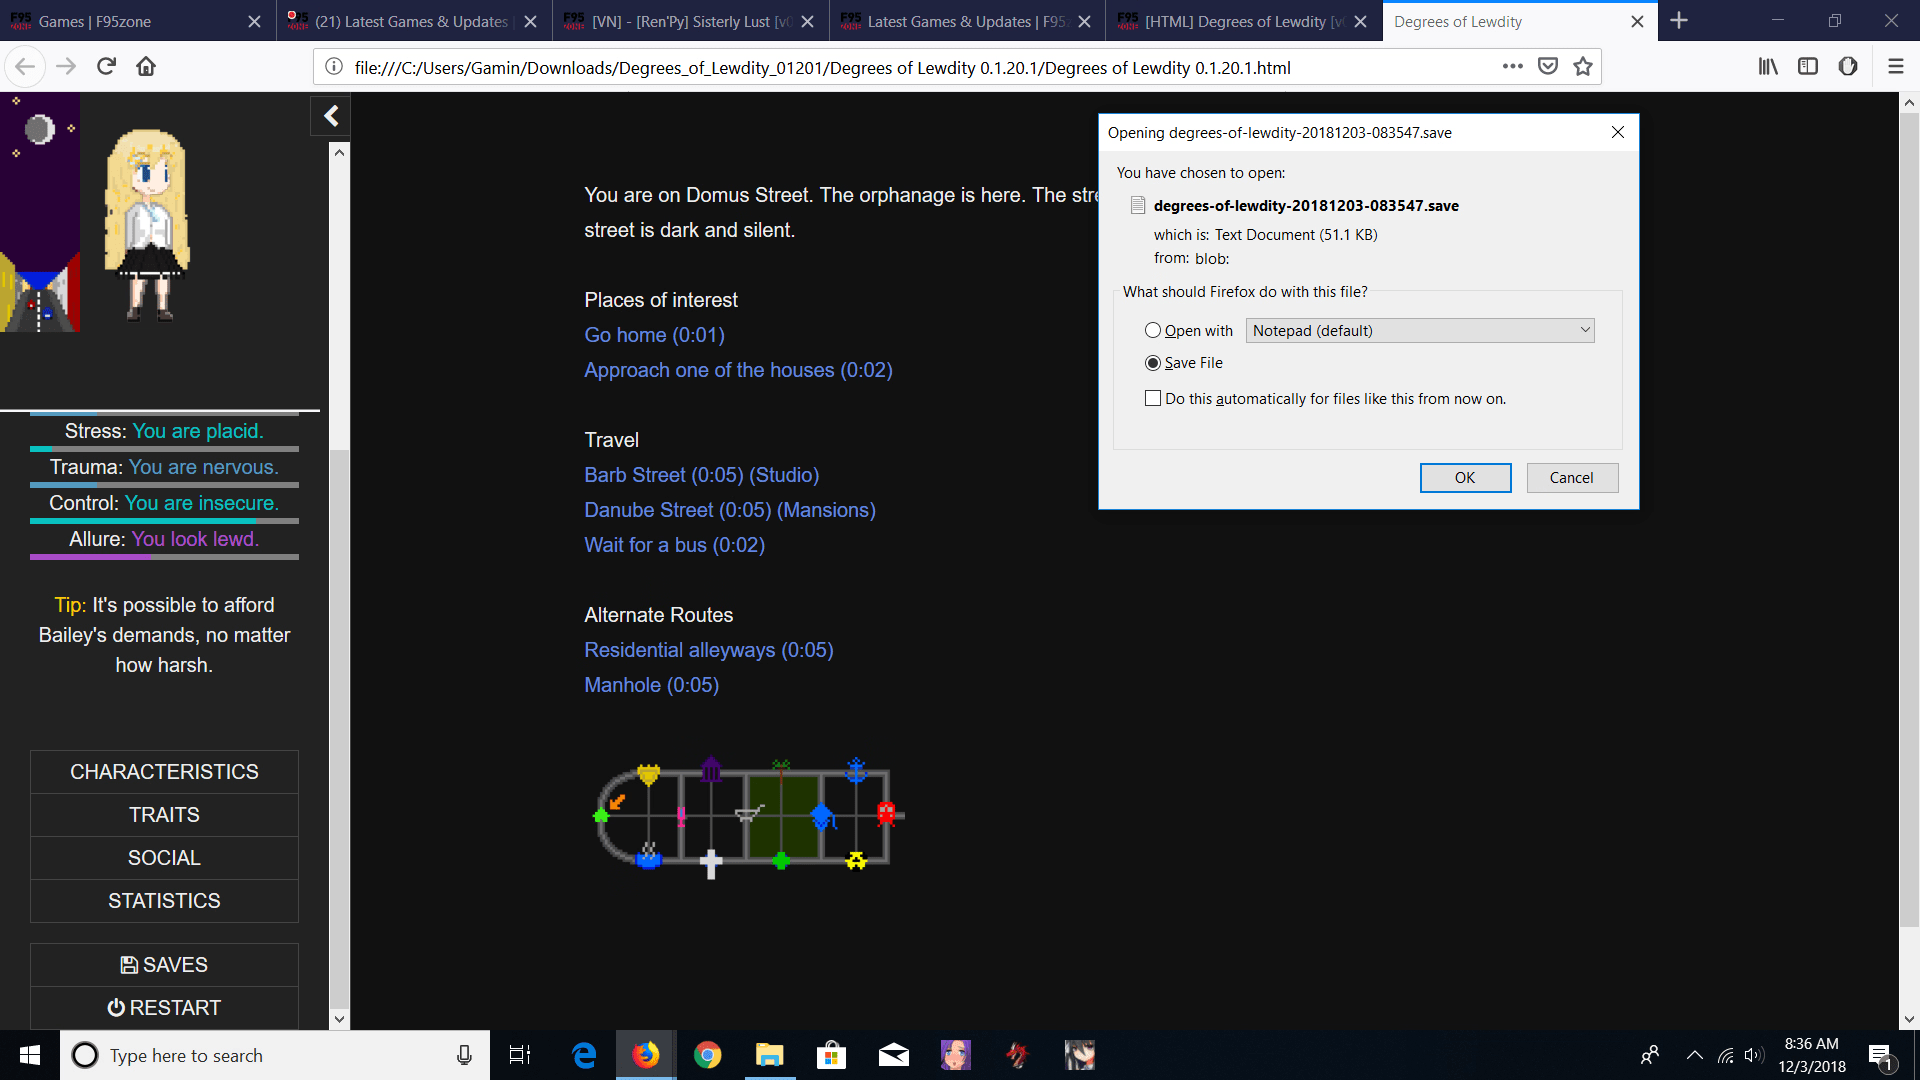Open the Mail app from the taskbar
1920x1080 pixels.
coord(893,1055)
